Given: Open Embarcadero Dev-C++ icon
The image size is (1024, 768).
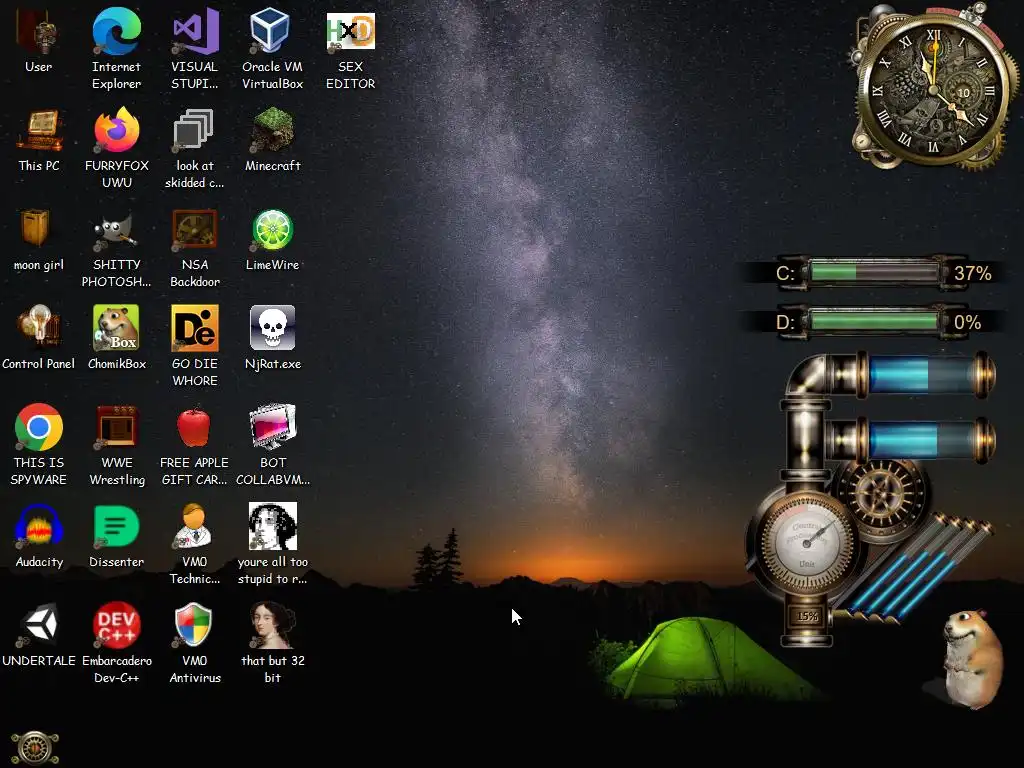Looking at the screenshot, I should coord(116,624).
